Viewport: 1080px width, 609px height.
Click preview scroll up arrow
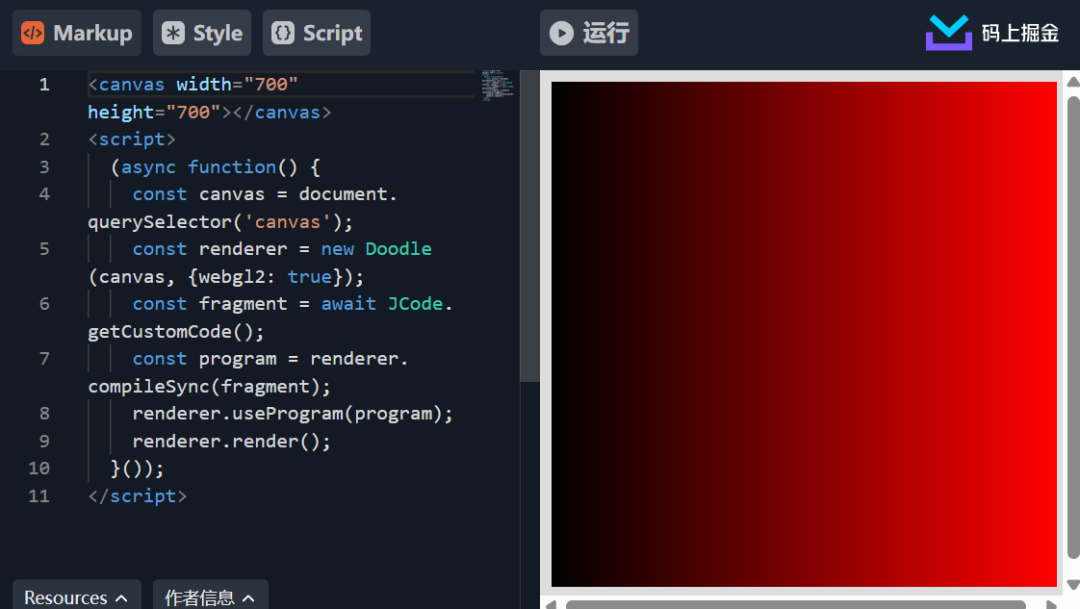tap(1073, 82)
